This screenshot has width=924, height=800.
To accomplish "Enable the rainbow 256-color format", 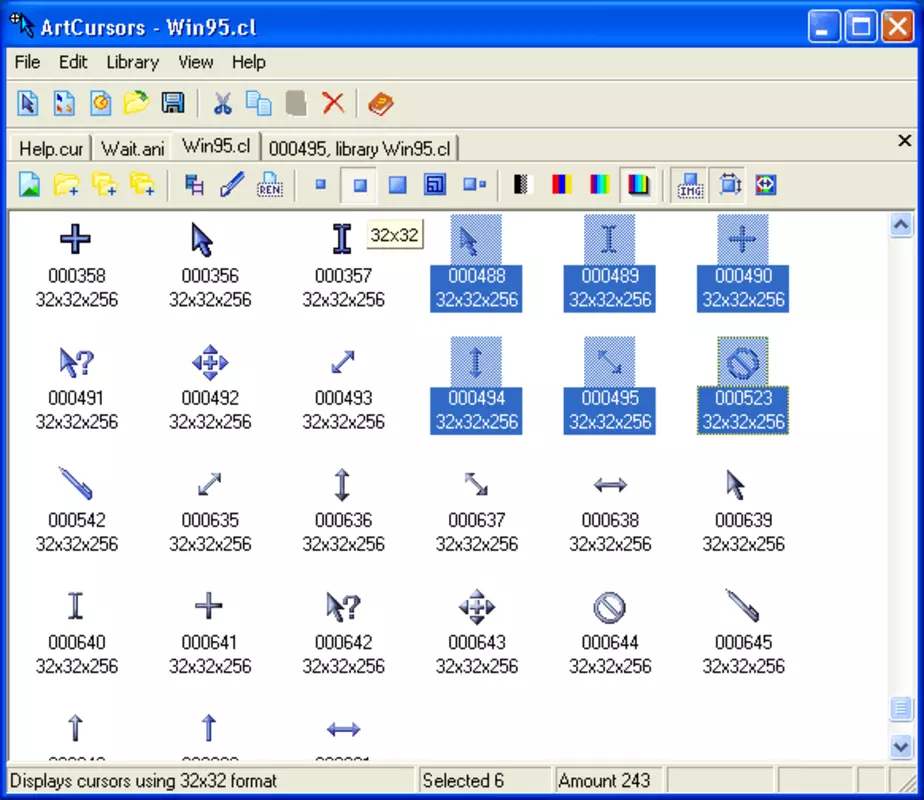I will 599,185.
